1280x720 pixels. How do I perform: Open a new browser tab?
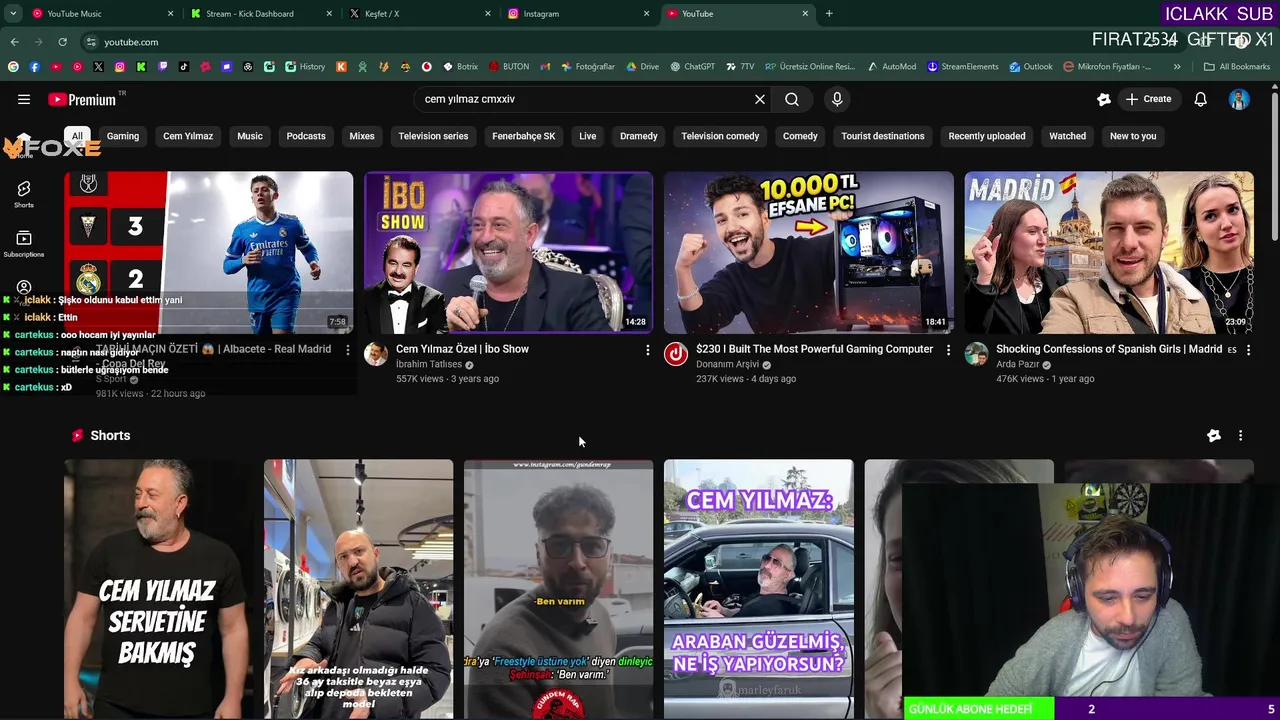[829, 14]
